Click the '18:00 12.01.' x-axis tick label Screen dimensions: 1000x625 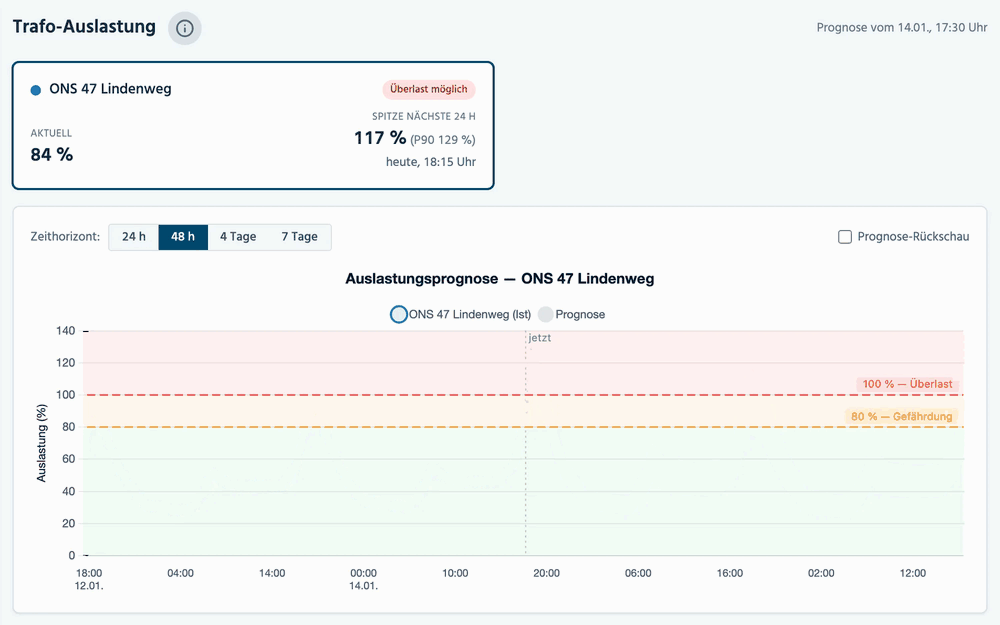(x=89, y=579)
